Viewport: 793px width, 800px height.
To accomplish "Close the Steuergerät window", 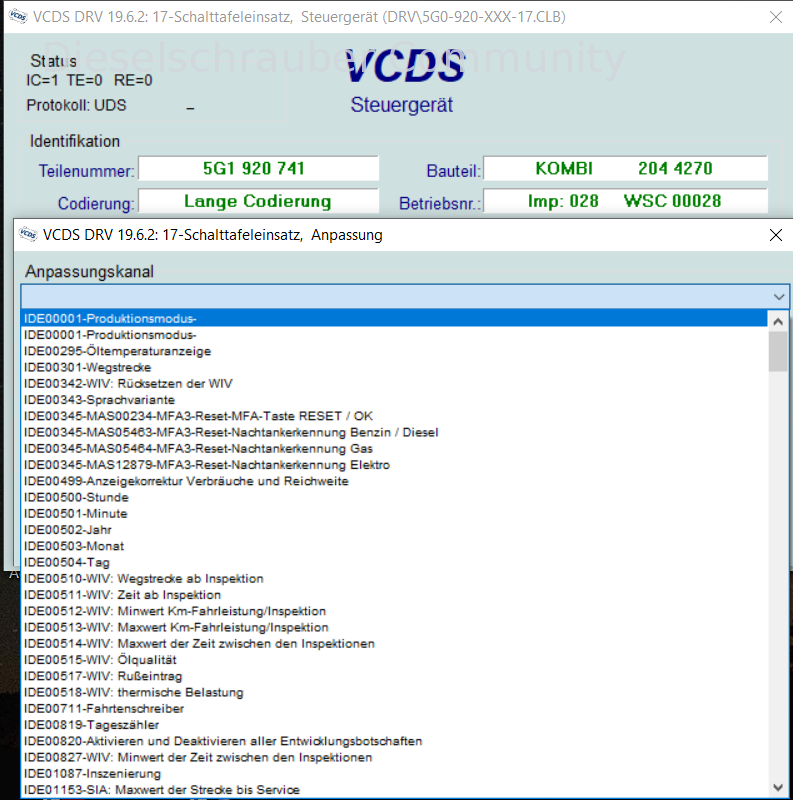I will coord(776,17).
